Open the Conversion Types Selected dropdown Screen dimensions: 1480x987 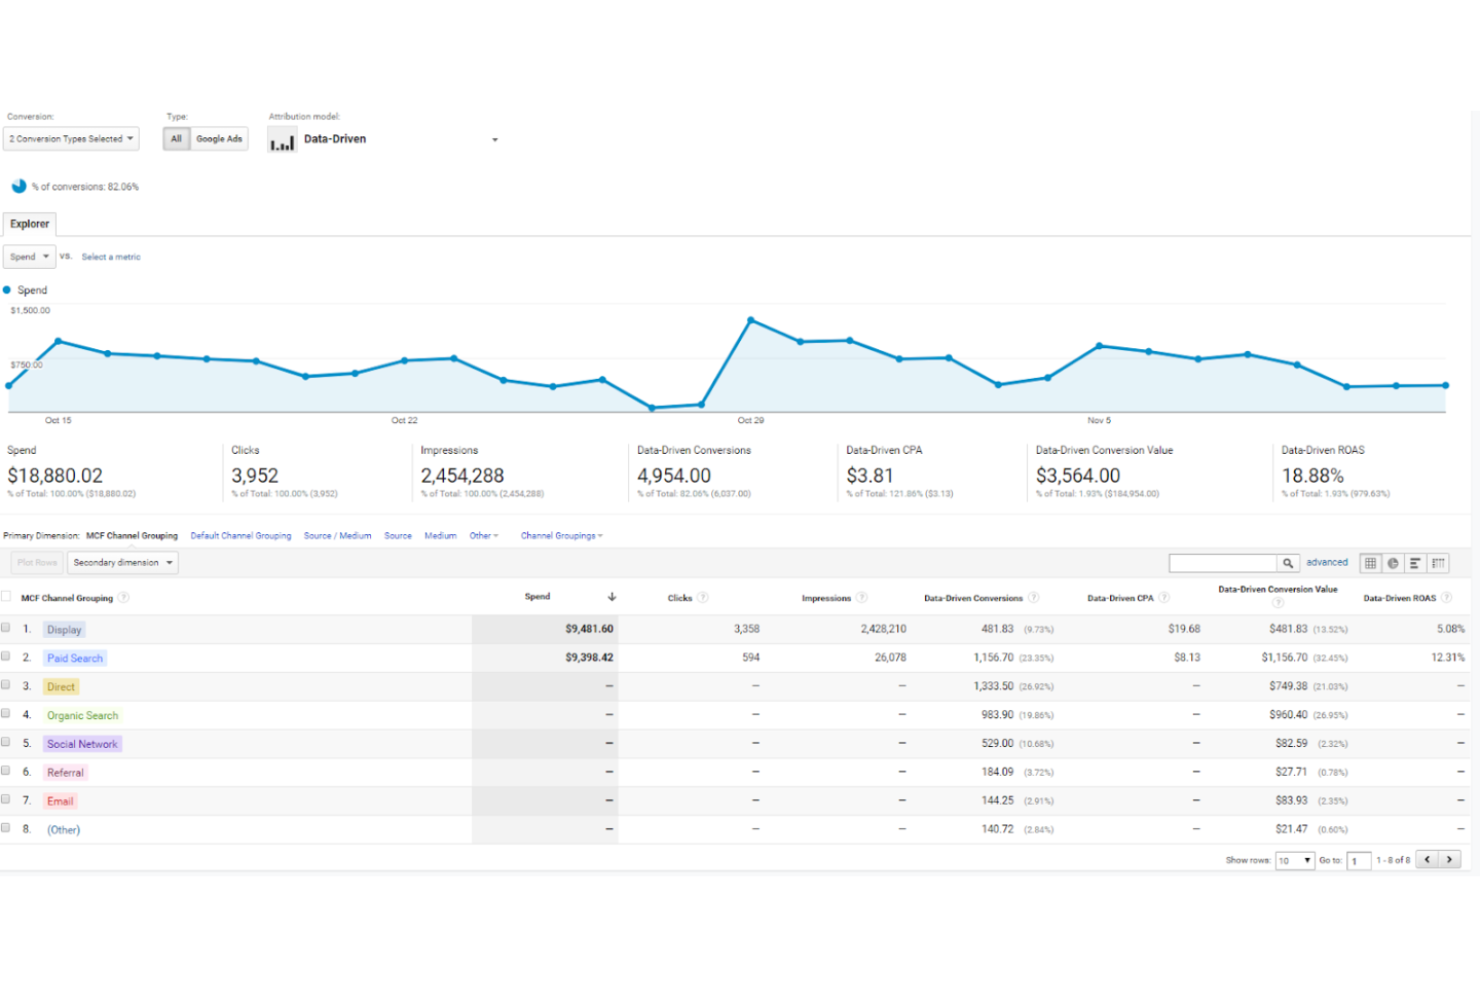[x=70, y=138]
